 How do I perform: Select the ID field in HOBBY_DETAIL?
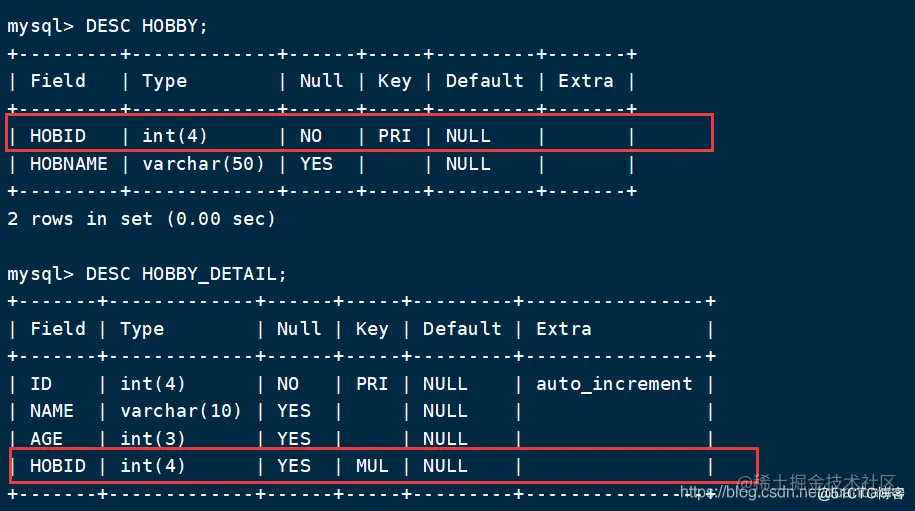tap(41, 384)
